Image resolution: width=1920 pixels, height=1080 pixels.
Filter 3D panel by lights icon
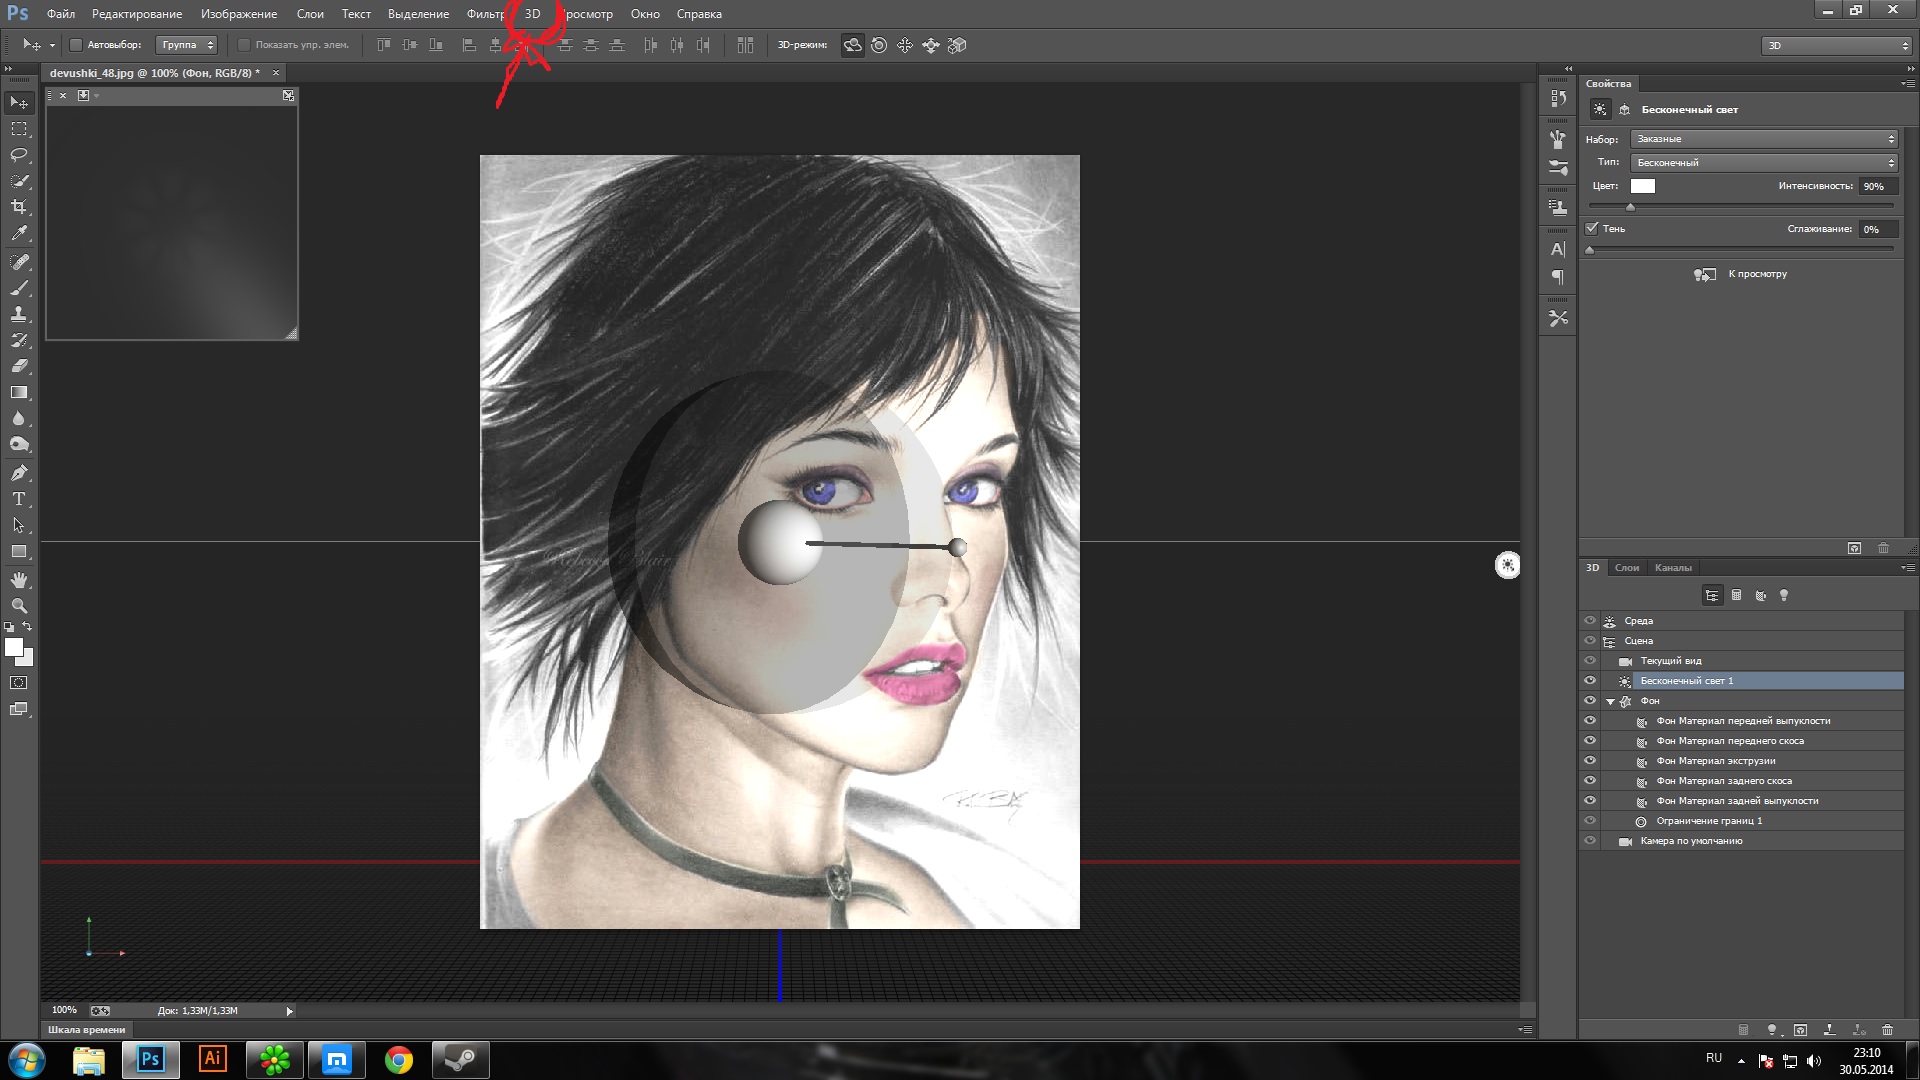point(1784,596)
